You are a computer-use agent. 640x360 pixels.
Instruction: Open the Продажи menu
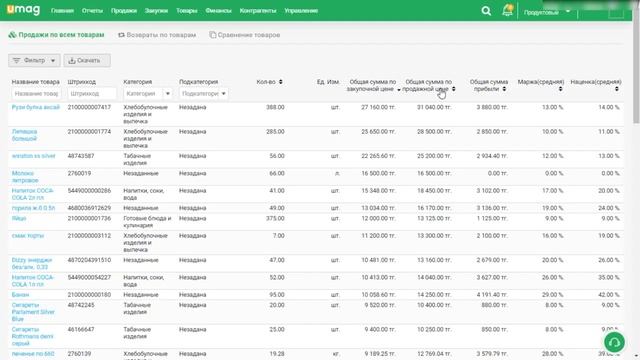[124, 11]
